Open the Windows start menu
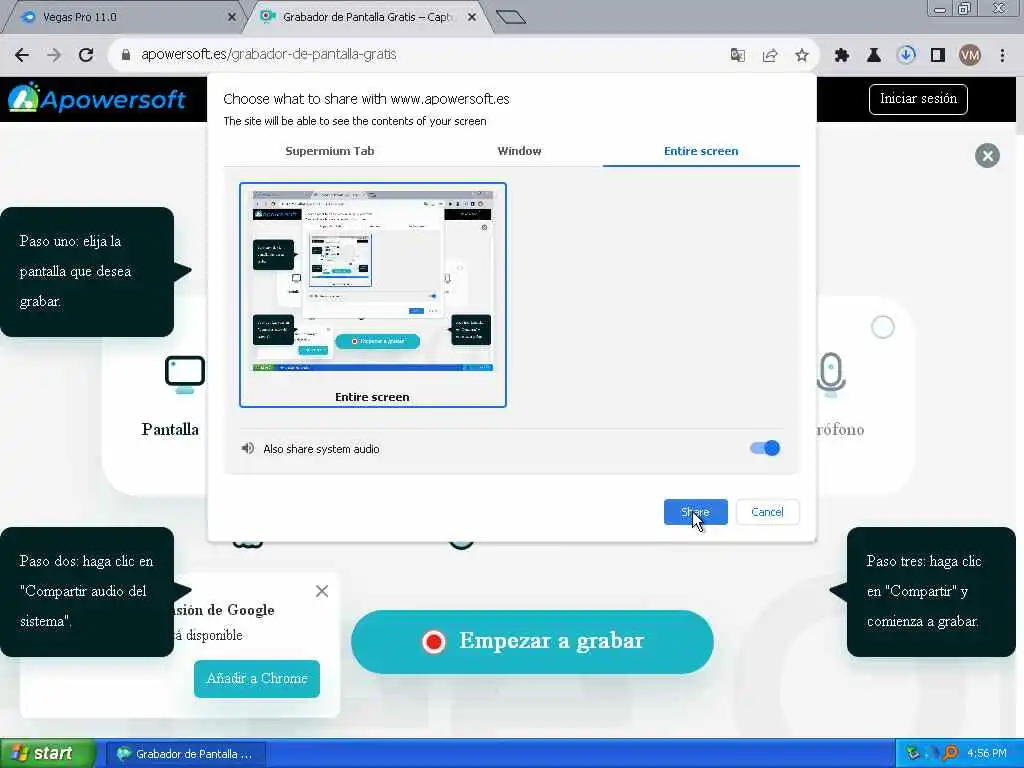 tap(48, 754)
